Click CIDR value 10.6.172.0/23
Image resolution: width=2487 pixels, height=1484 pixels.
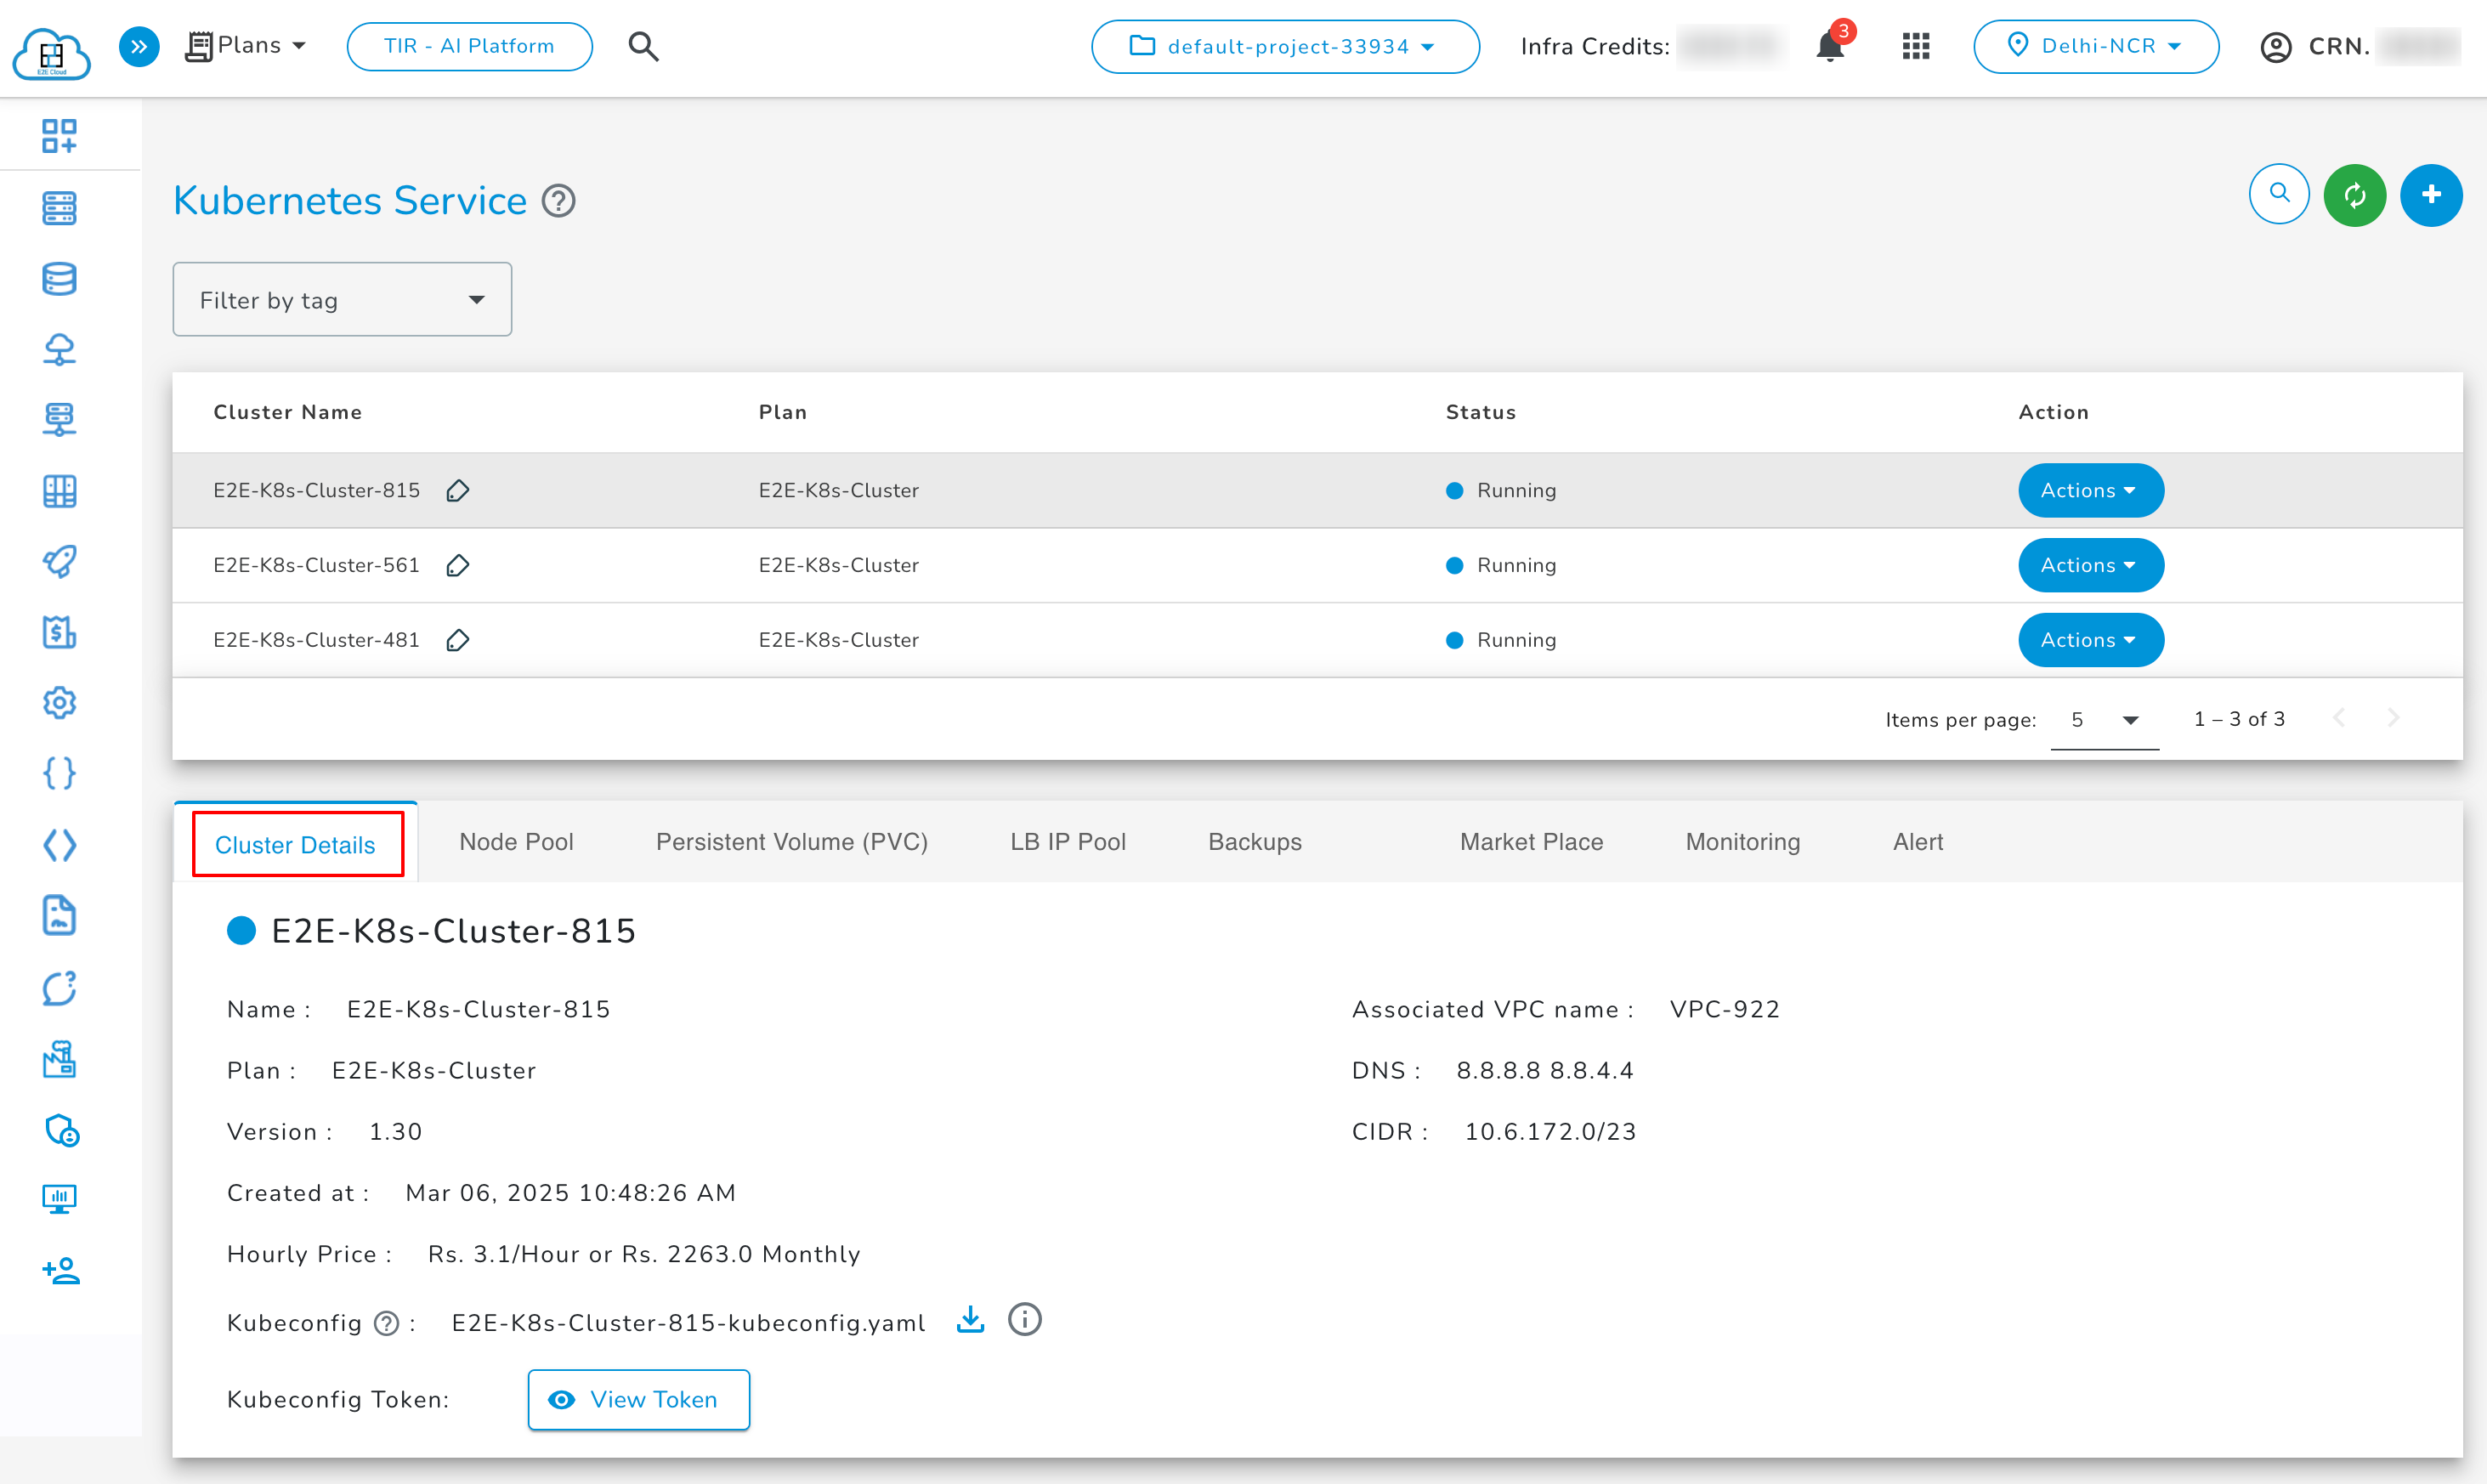(x=1550, y=1131)
